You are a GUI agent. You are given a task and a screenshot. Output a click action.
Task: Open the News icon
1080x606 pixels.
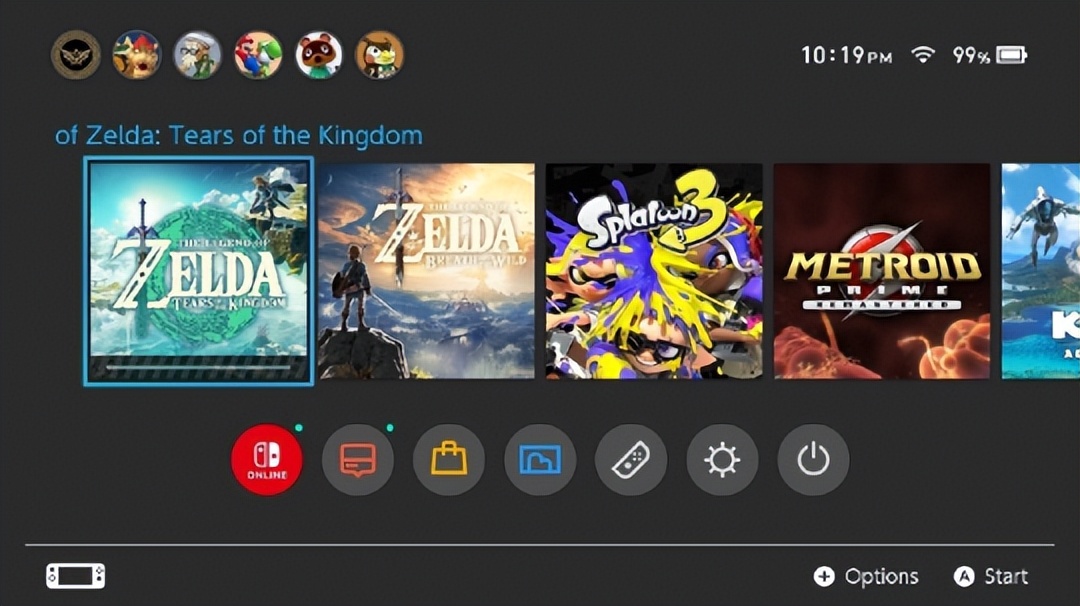click(357, 459)
